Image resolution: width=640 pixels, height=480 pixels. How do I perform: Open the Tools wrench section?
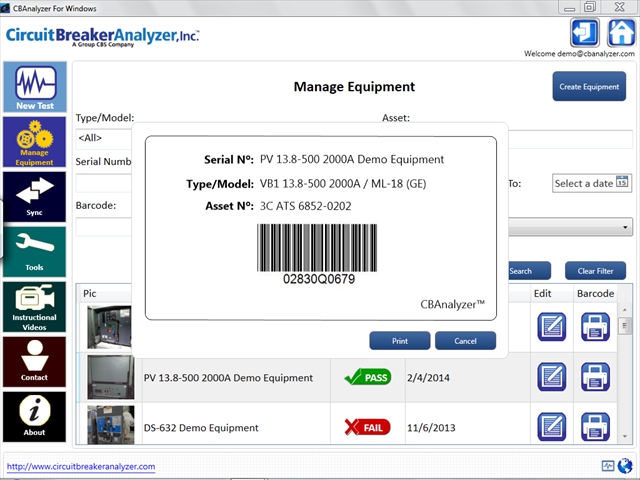(35, 252)
